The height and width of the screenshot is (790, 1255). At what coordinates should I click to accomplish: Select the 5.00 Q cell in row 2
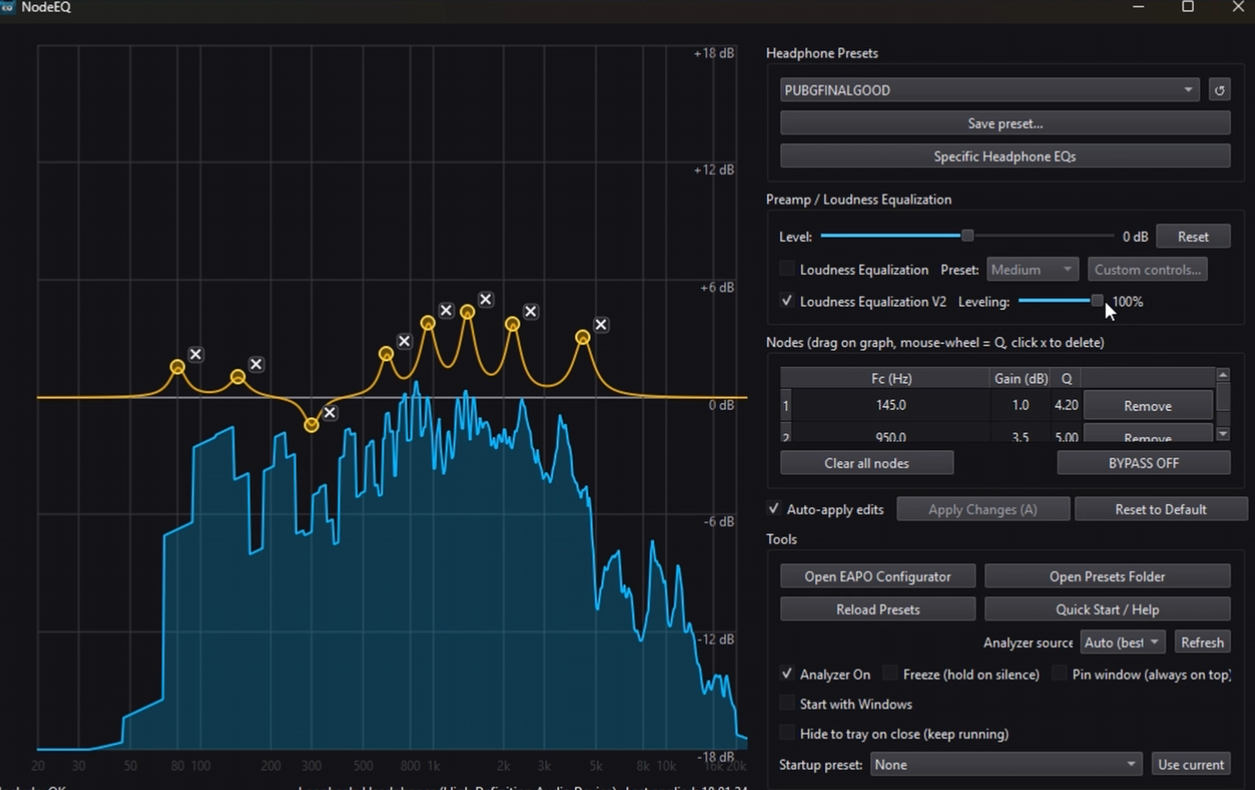(1066, 436)
